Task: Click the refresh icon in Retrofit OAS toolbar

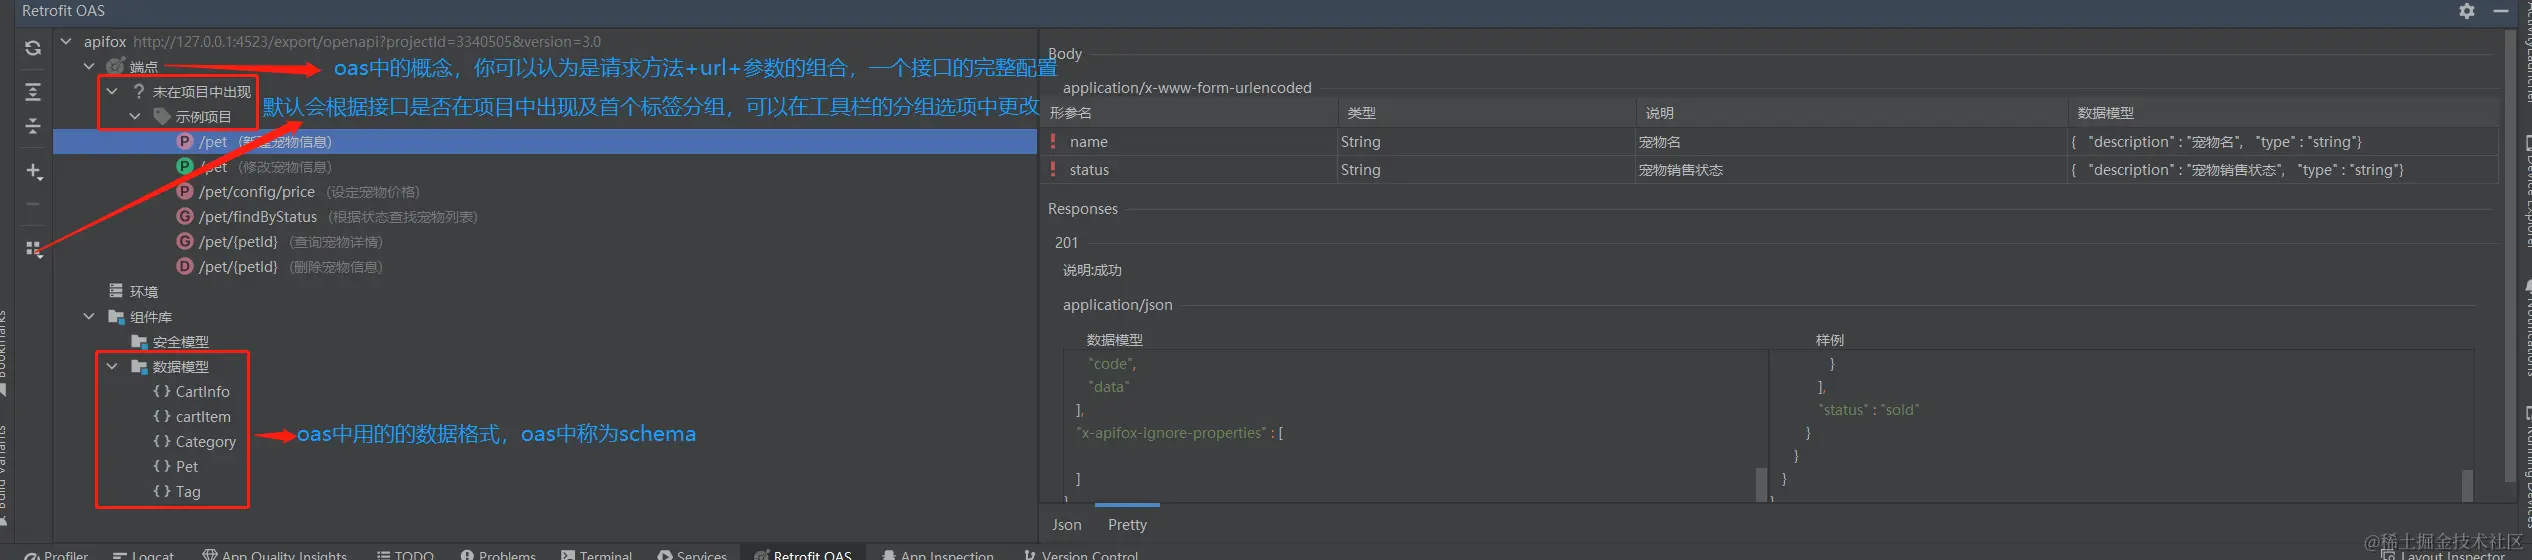Action: coord(33,47)
